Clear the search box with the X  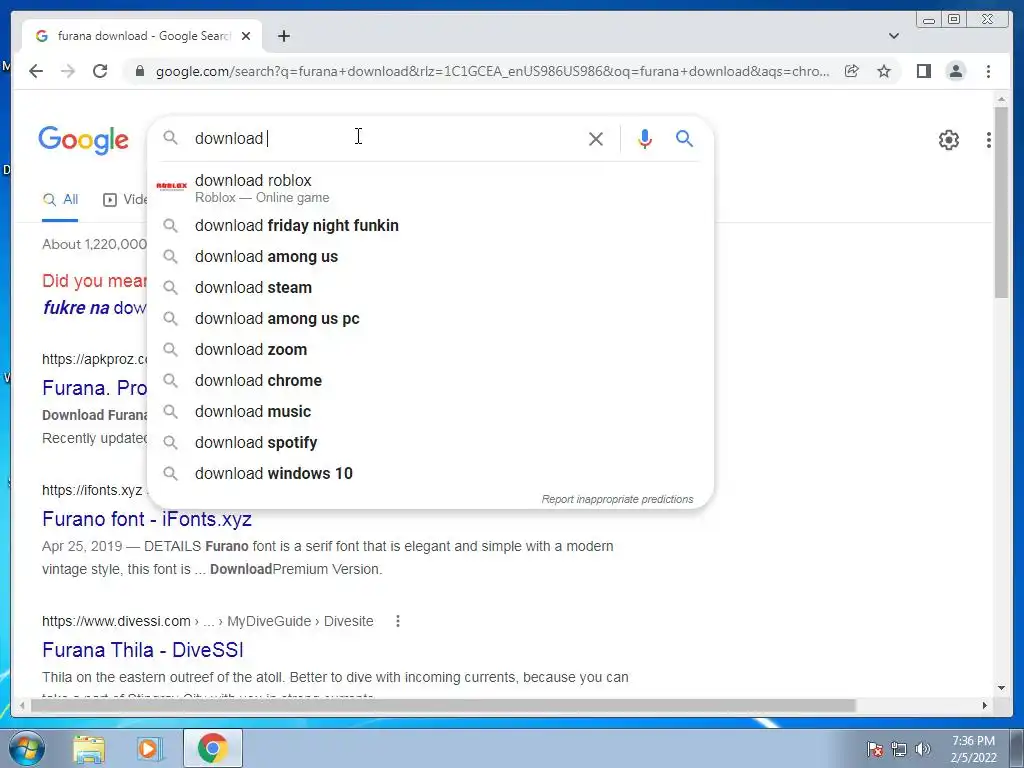click(x=596, y=138)
